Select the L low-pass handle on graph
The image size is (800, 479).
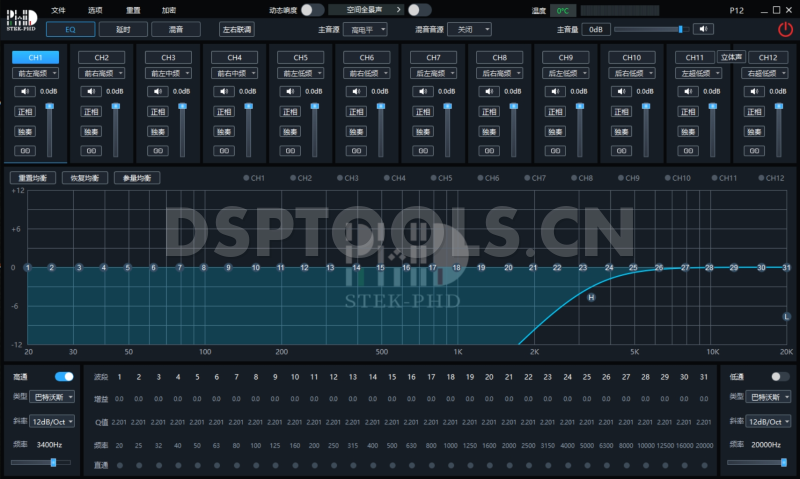tap(786, 317)
